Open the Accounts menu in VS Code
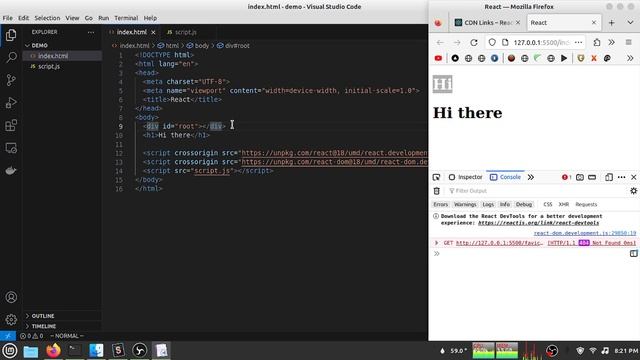Image resolution: width=640 pixels, height=360 pixels. pos(11,297)
